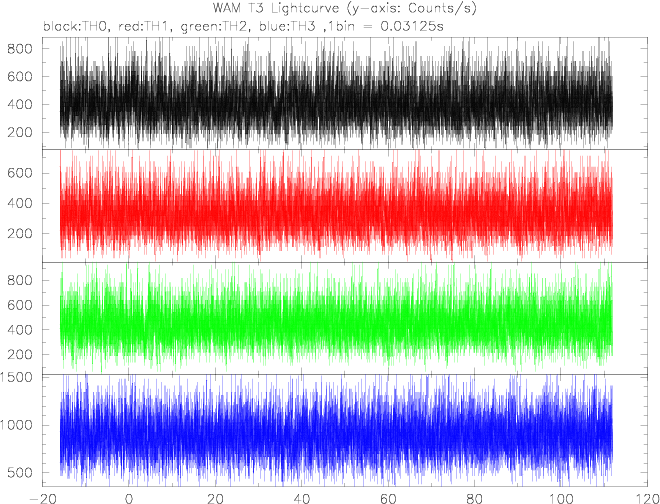Viewport: 660px width, 504px height.
Task: Click the blue TH3 lightcurve panel
Action: click(345, 430)
